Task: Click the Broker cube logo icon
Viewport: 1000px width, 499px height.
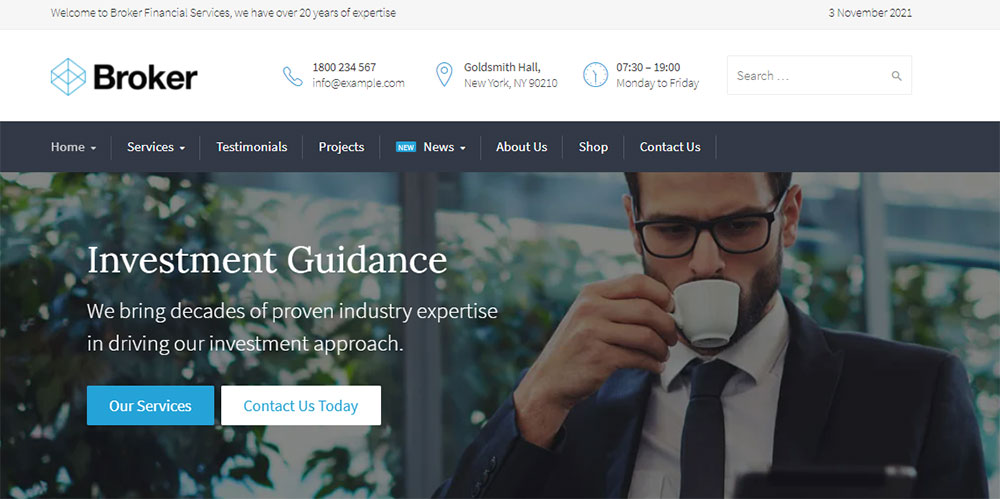Action: pos(68,77)
